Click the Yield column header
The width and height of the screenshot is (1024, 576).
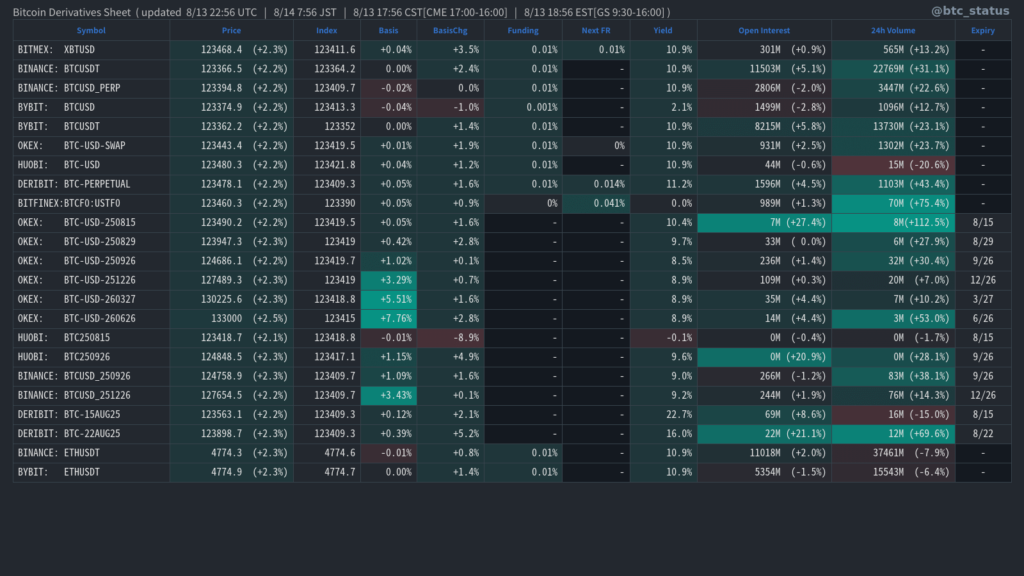pos(663,30)
